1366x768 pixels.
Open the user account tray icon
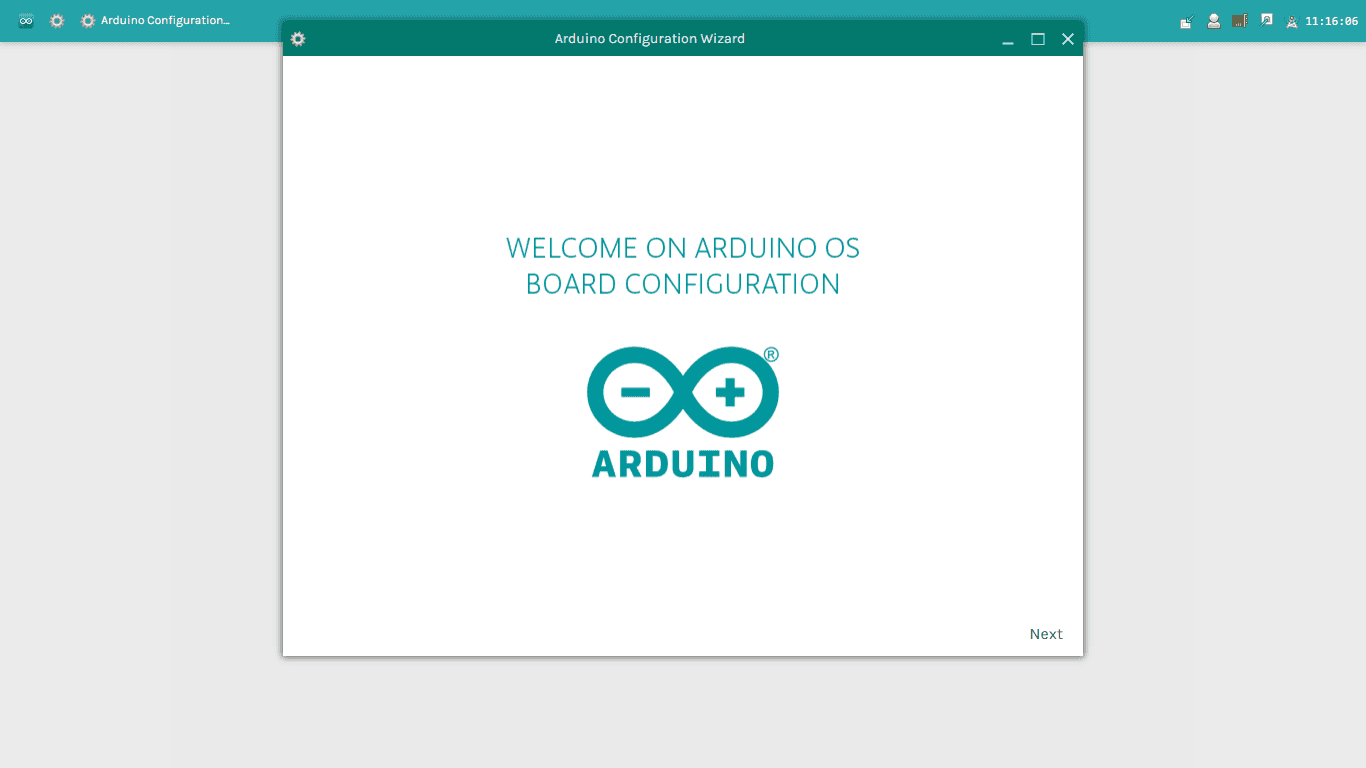click(1213, 21)
